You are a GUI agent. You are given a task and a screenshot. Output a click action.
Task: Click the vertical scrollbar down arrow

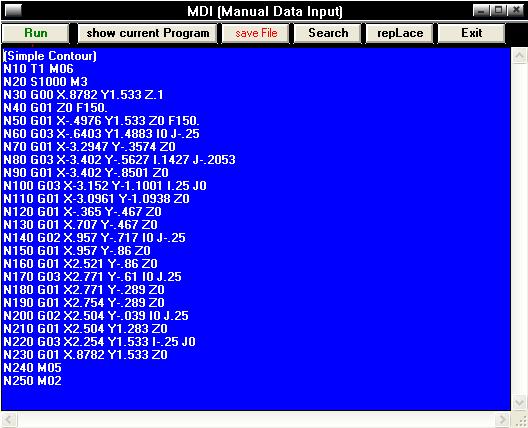click(519, 402)
